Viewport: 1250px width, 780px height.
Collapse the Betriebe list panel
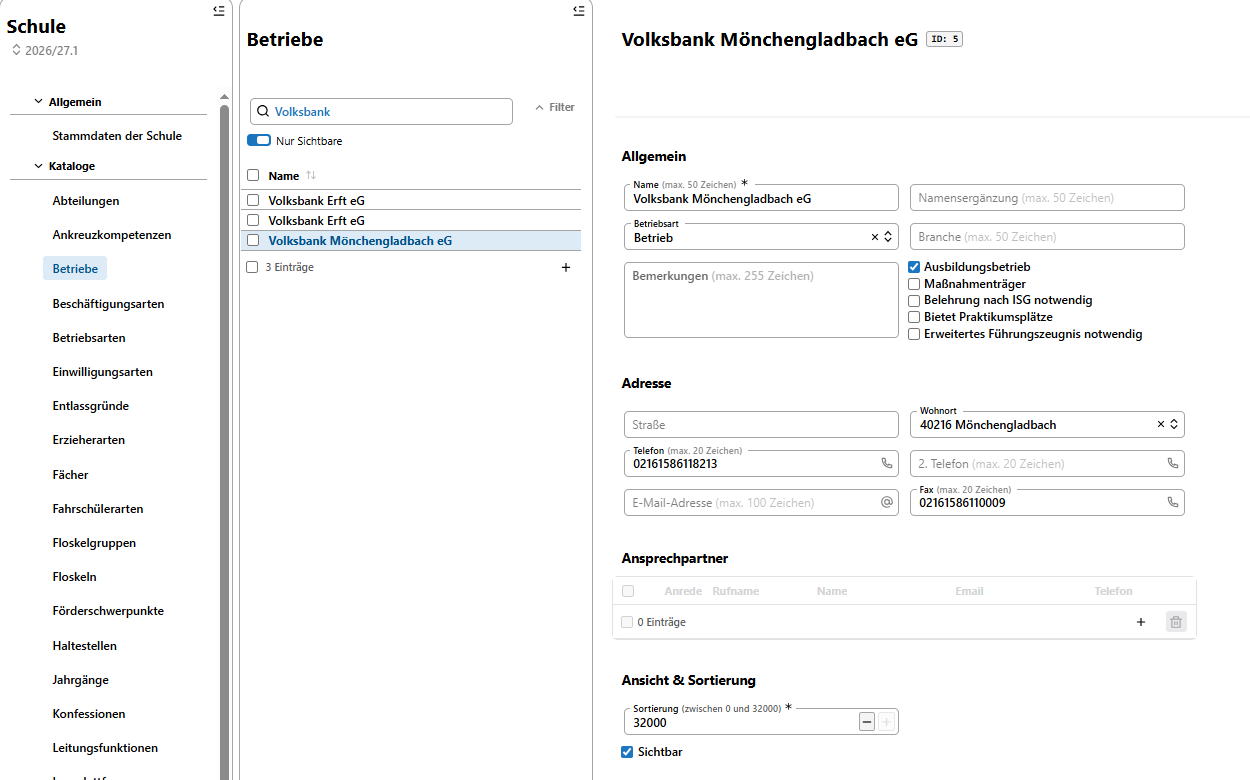tap(578, 10)
